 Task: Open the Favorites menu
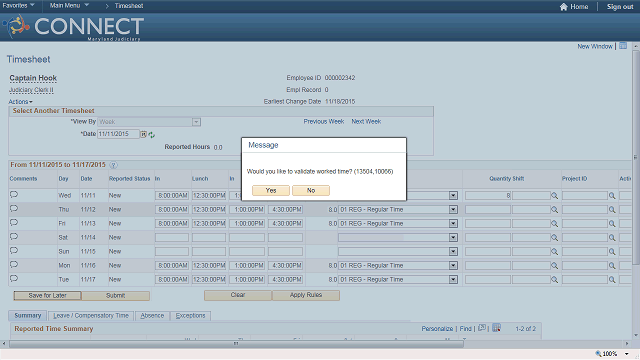(x=18, y=6)
